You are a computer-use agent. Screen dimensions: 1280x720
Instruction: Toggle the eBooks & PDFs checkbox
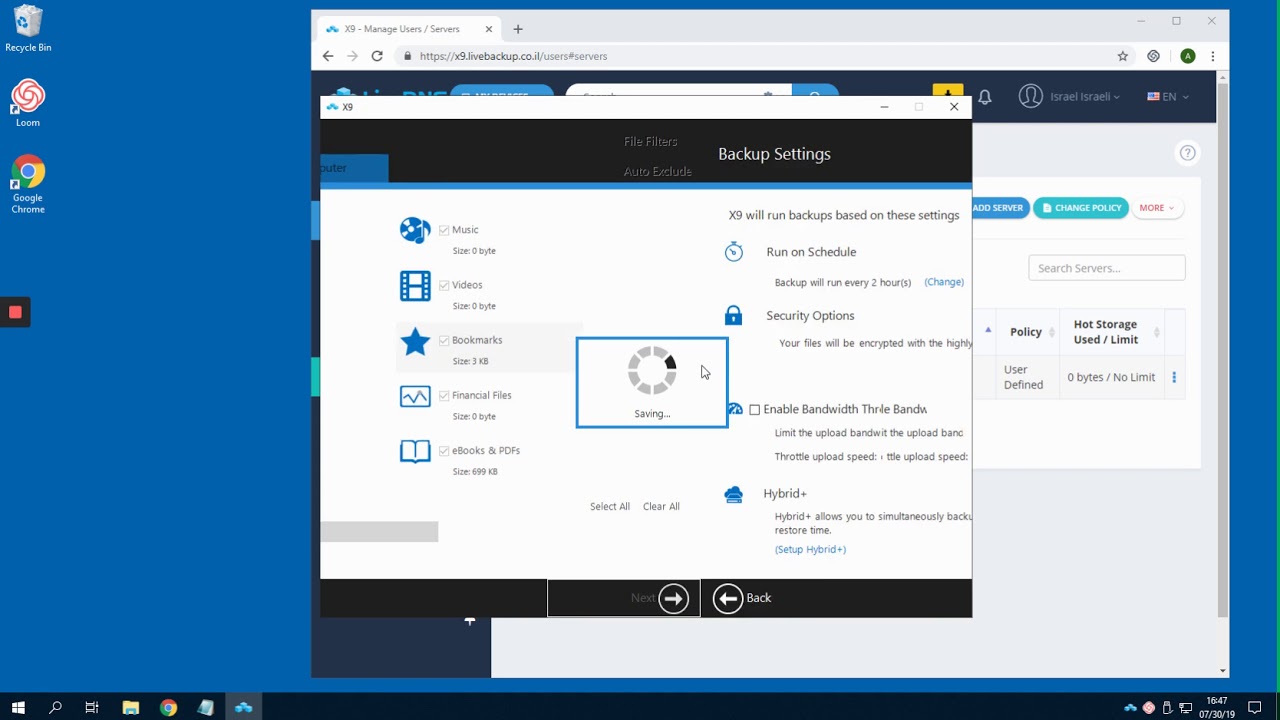click(444, 450)
